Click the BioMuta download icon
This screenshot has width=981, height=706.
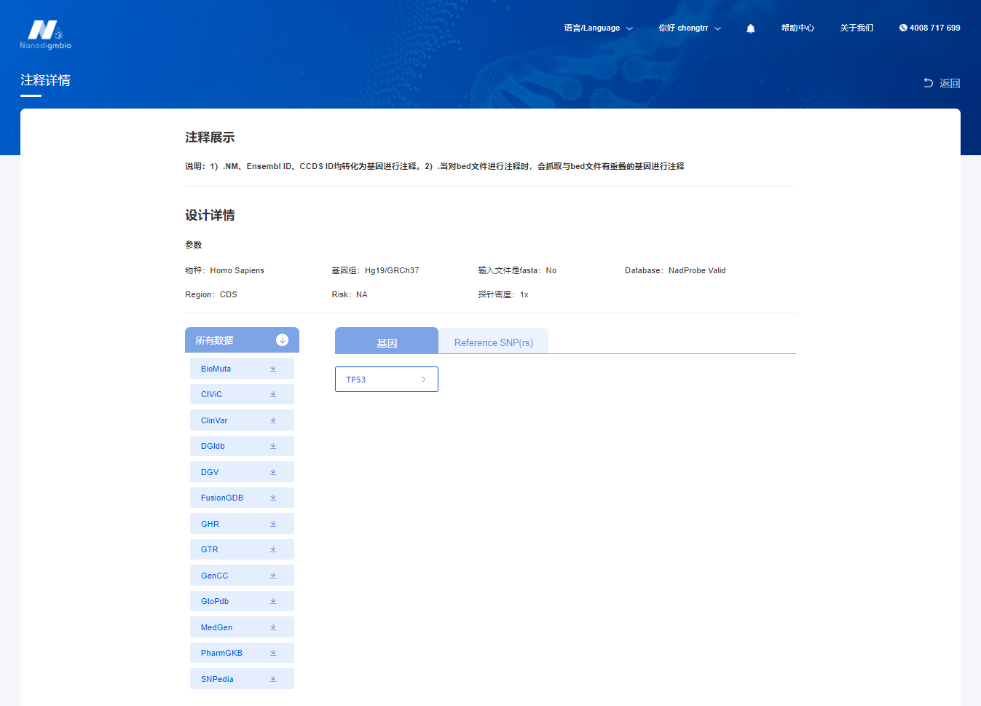[x=273, y=369]
